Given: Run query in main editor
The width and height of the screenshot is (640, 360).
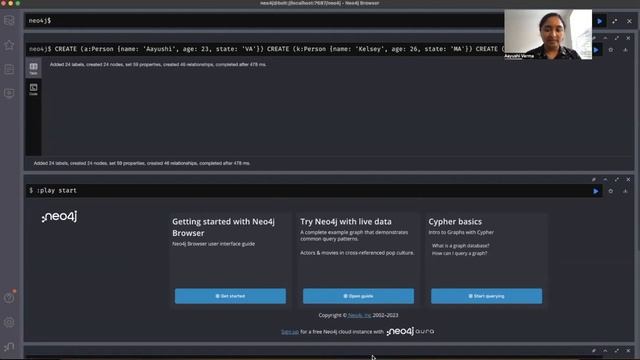Looking at the screenshot, I should click(600, 21).
